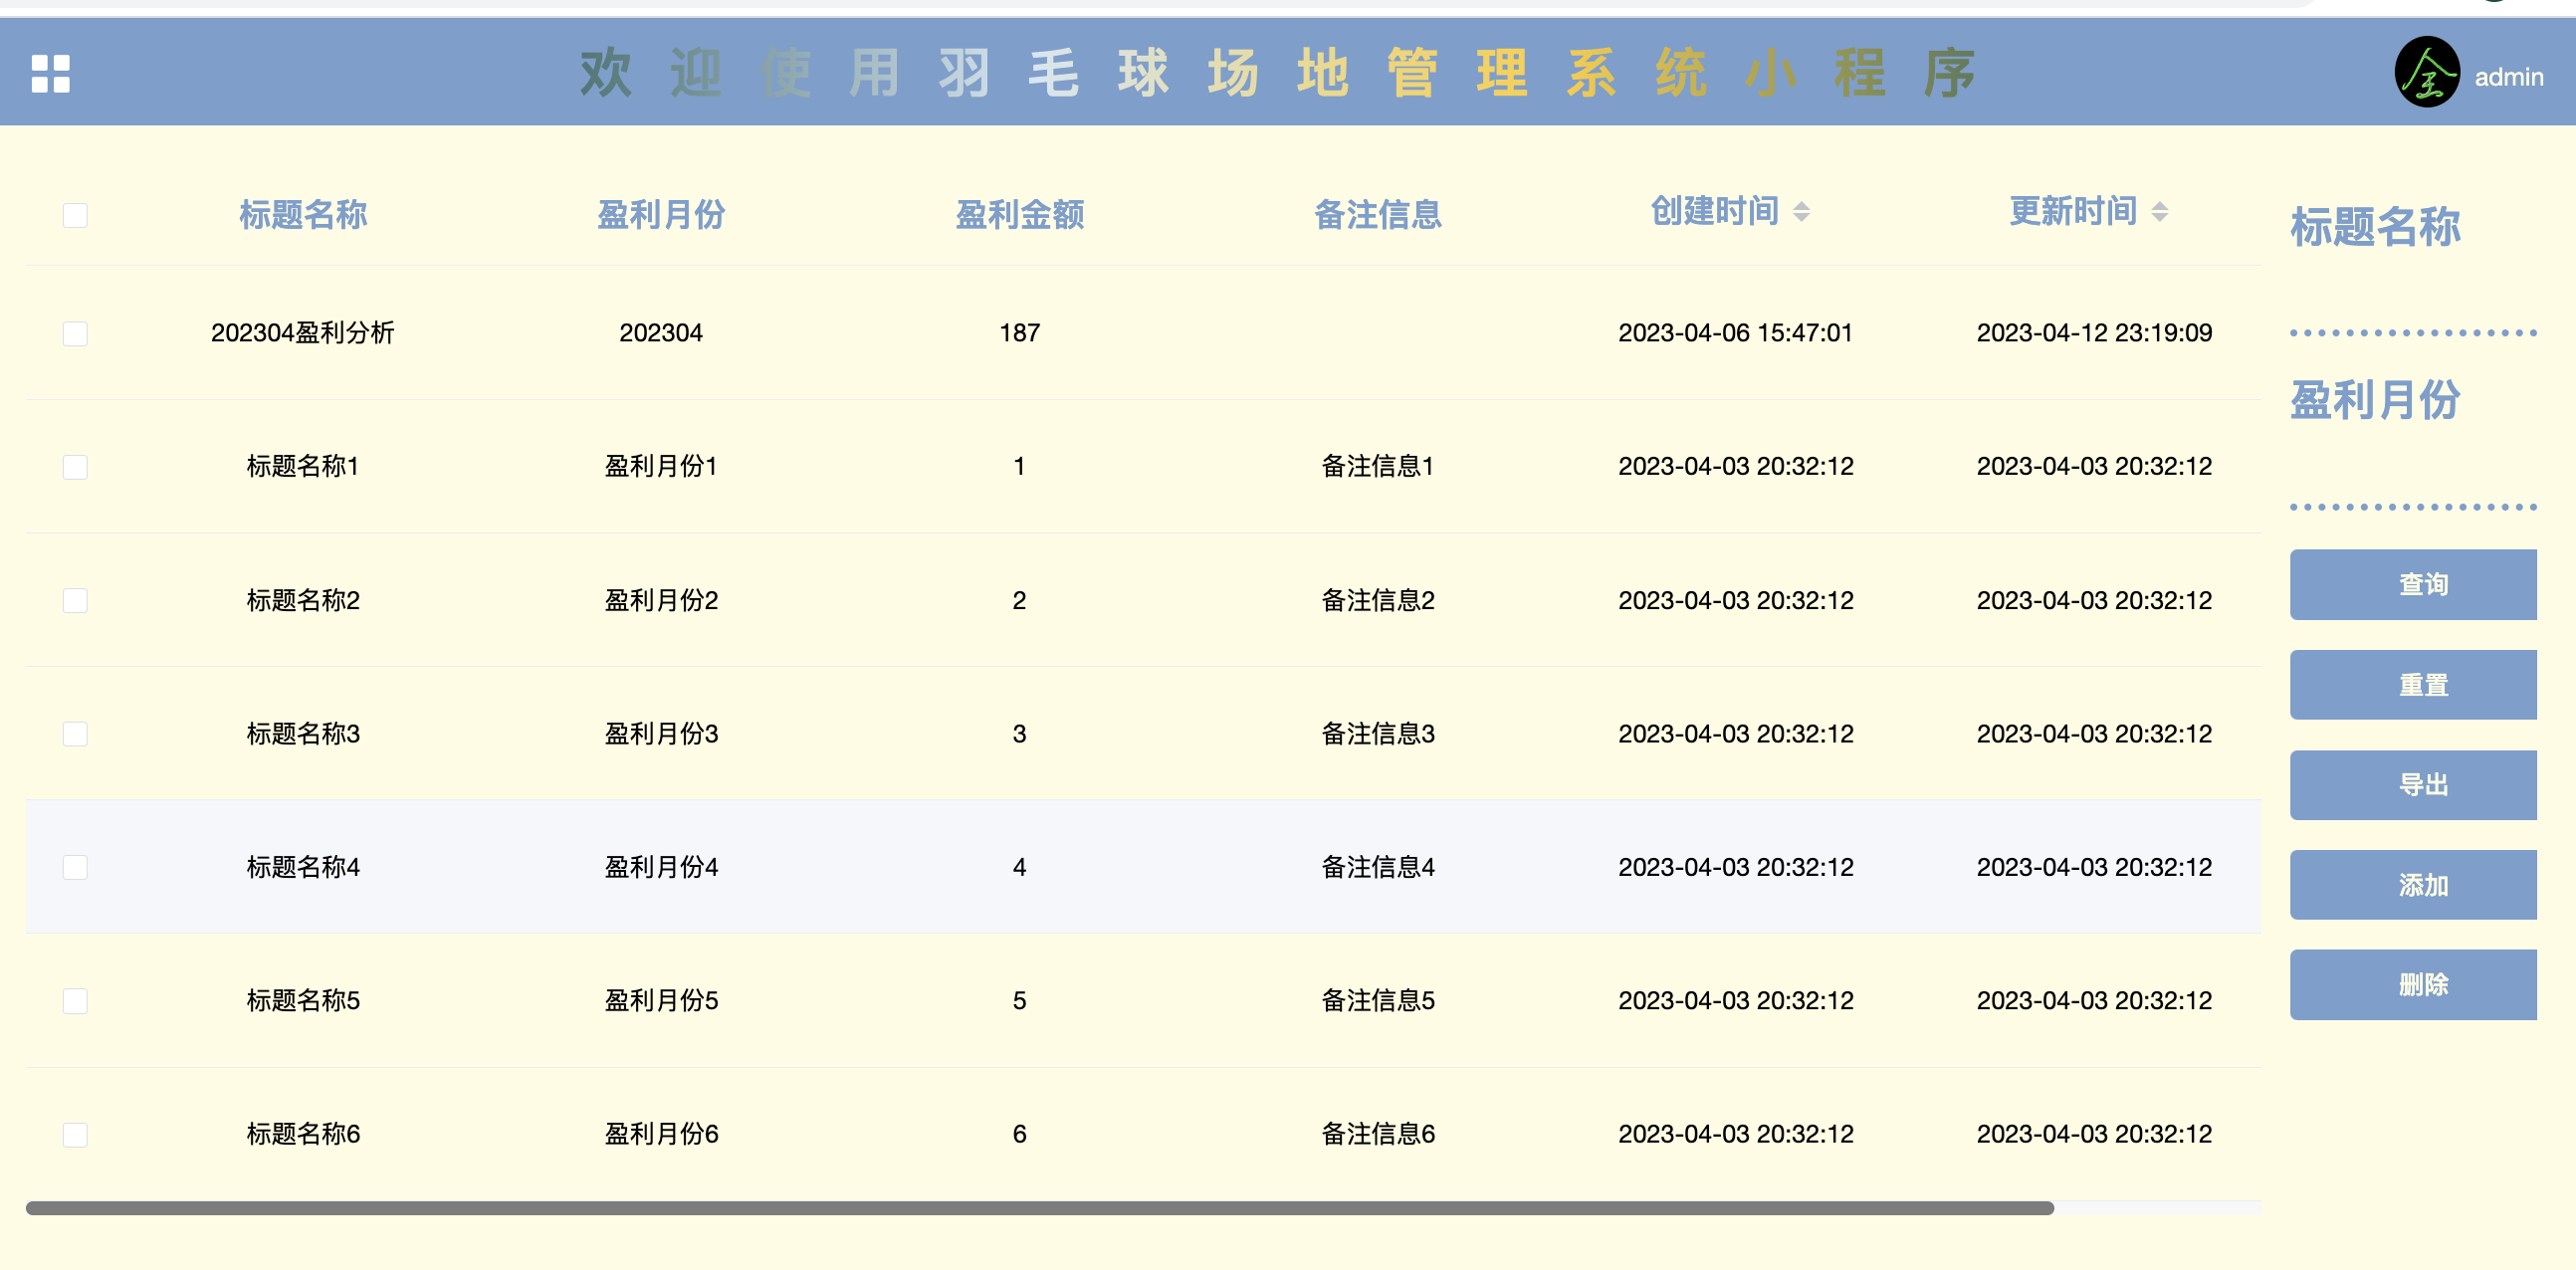Click the 盈利金额 column header
Screen dimensions: 2576x1270
coord(1020,214)
